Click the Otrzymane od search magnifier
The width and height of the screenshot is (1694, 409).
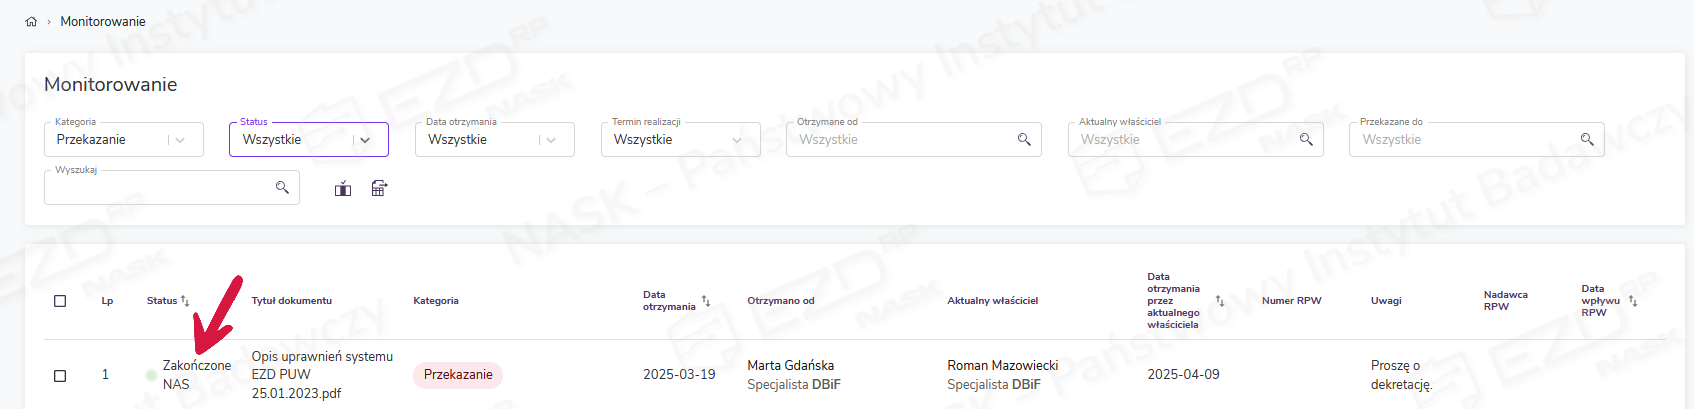click(1024, 139)
